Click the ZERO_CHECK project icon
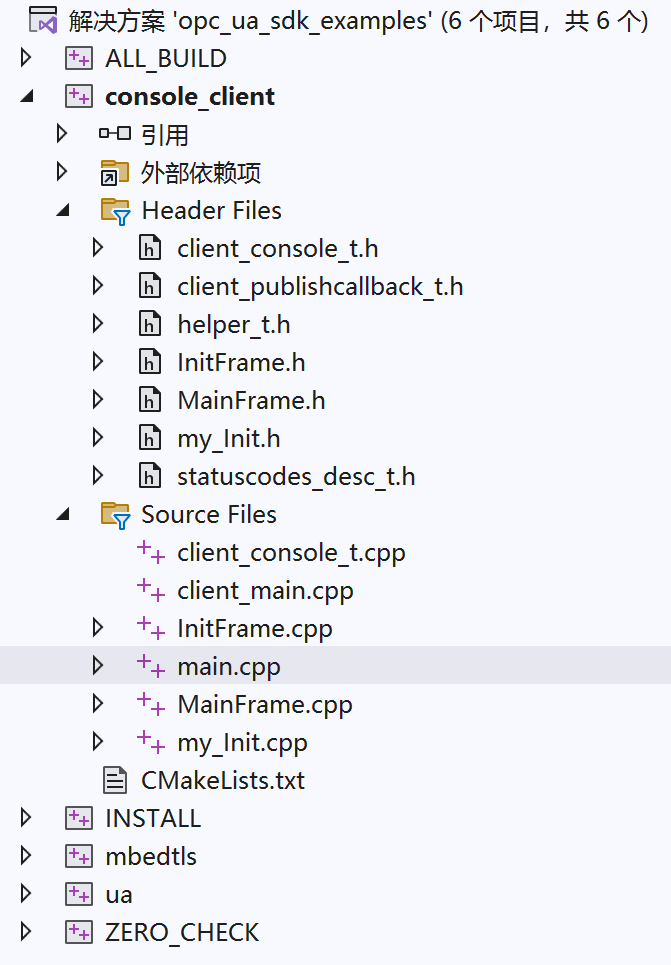 79,932
